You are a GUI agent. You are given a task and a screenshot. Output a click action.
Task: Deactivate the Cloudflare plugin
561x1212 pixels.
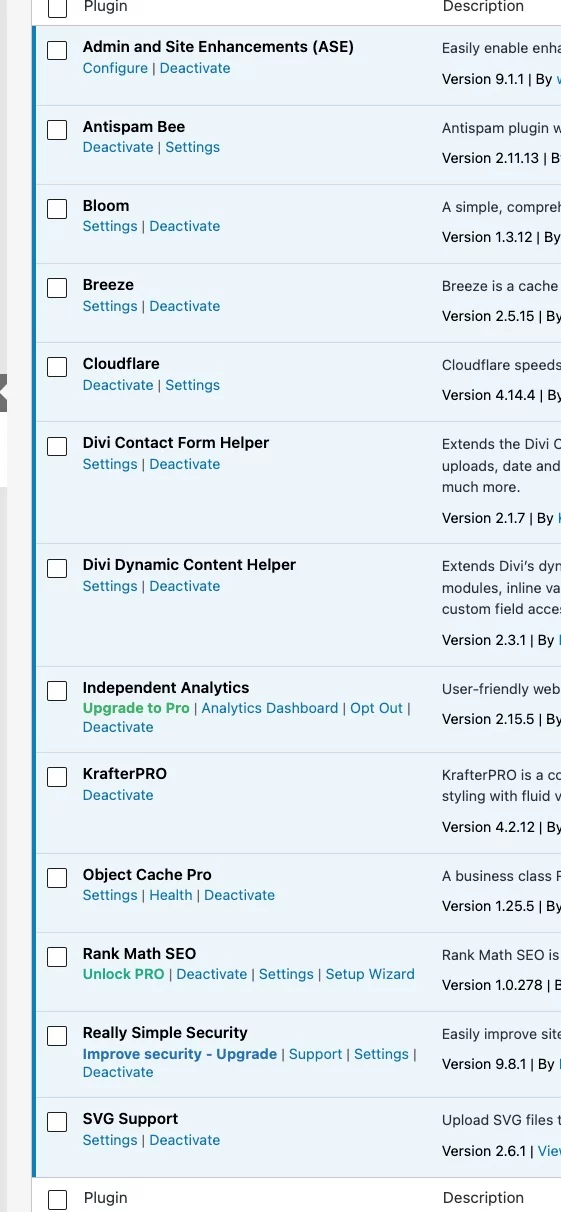[x=118, y=385]
